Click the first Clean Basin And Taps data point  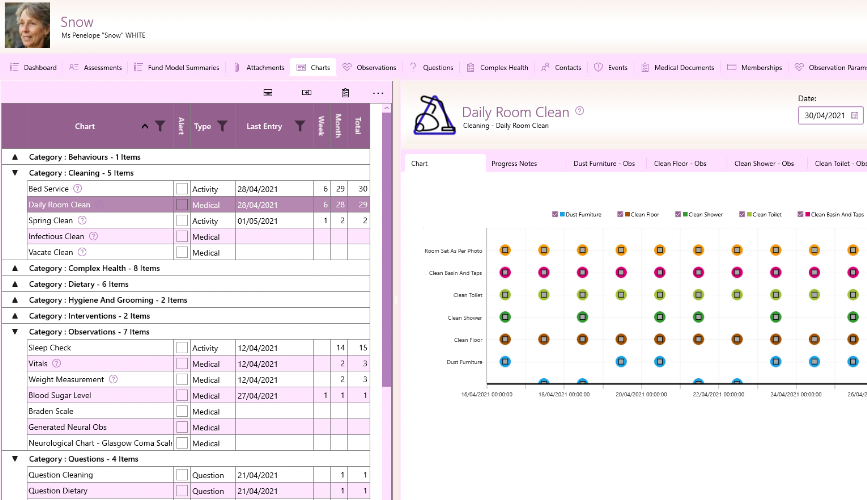pos(505,272)
